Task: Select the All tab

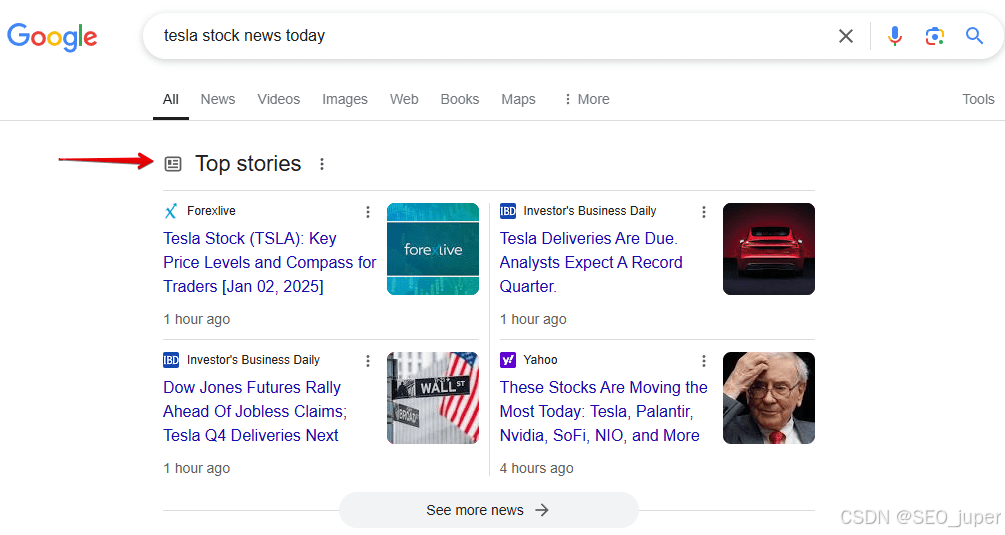Action: point(170,99)
